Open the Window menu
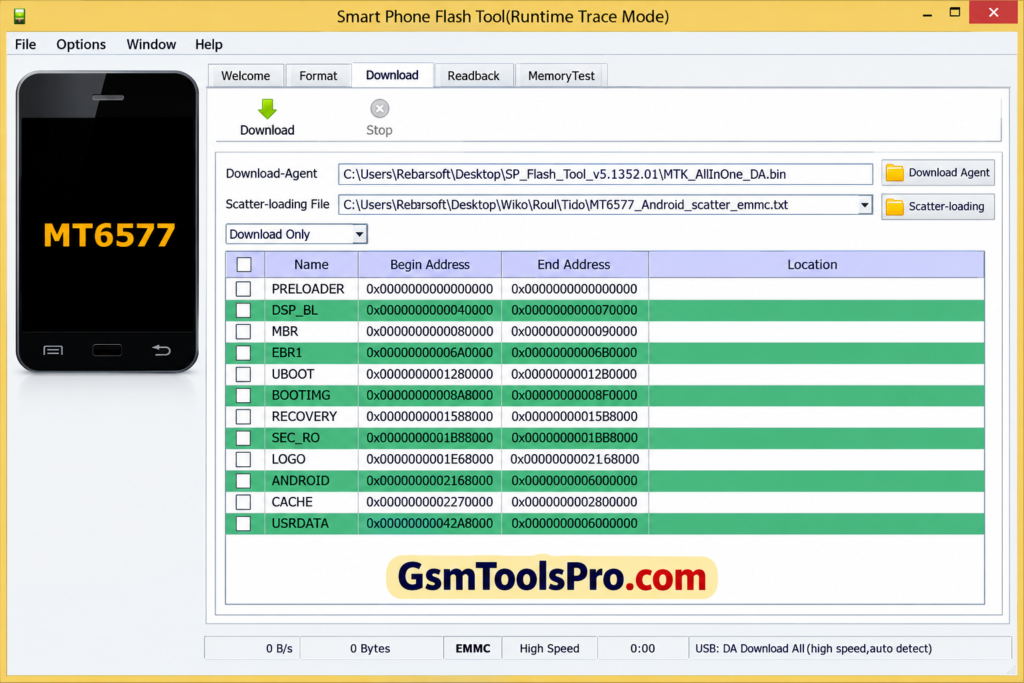Viewport: 1024px width, 683px height. (151, 44)
